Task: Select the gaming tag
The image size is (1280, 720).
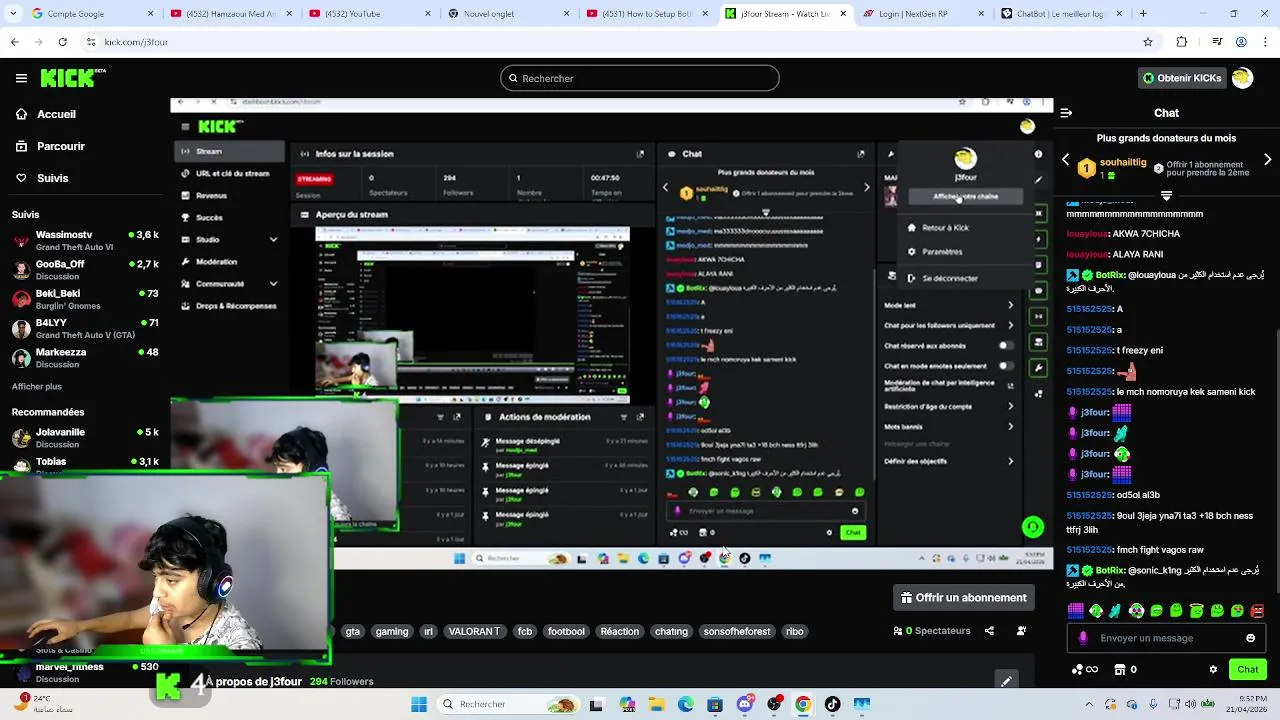Action: tap(392, 632)
